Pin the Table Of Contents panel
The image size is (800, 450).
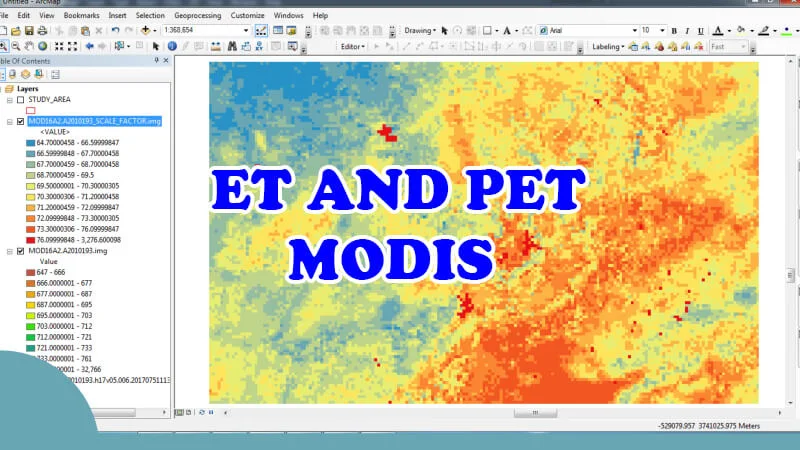(157, 60)
